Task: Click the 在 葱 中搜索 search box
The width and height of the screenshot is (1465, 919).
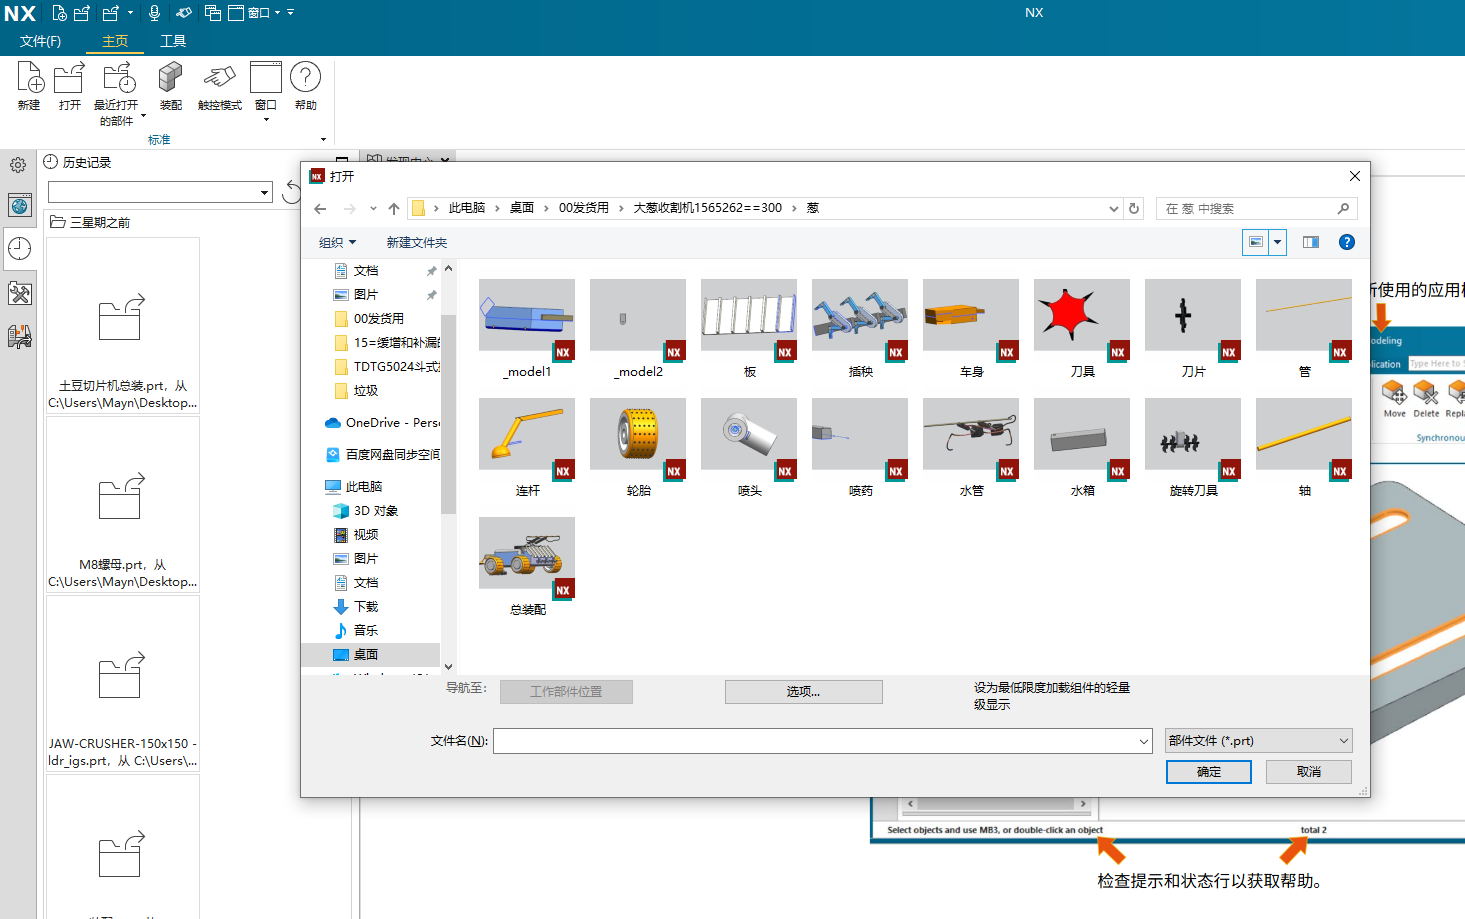Action: [x=1256, y=208]
